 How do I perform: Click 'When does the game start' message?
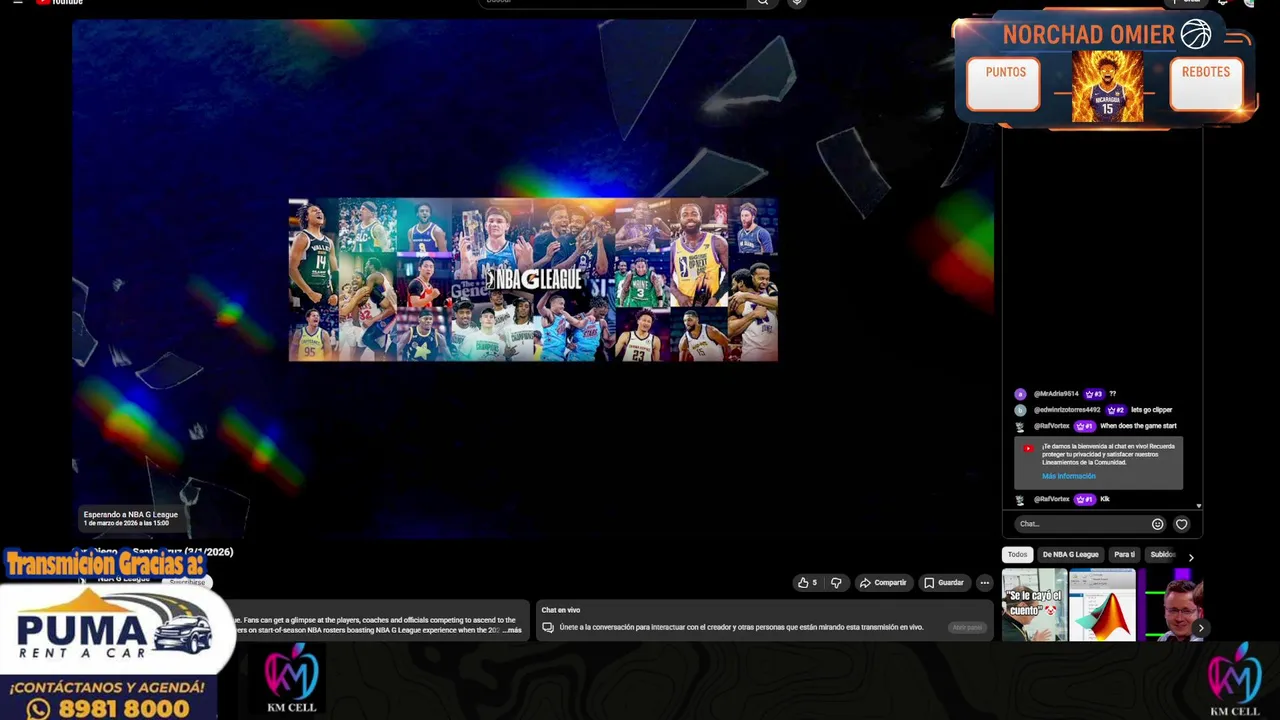point(1138,426)
